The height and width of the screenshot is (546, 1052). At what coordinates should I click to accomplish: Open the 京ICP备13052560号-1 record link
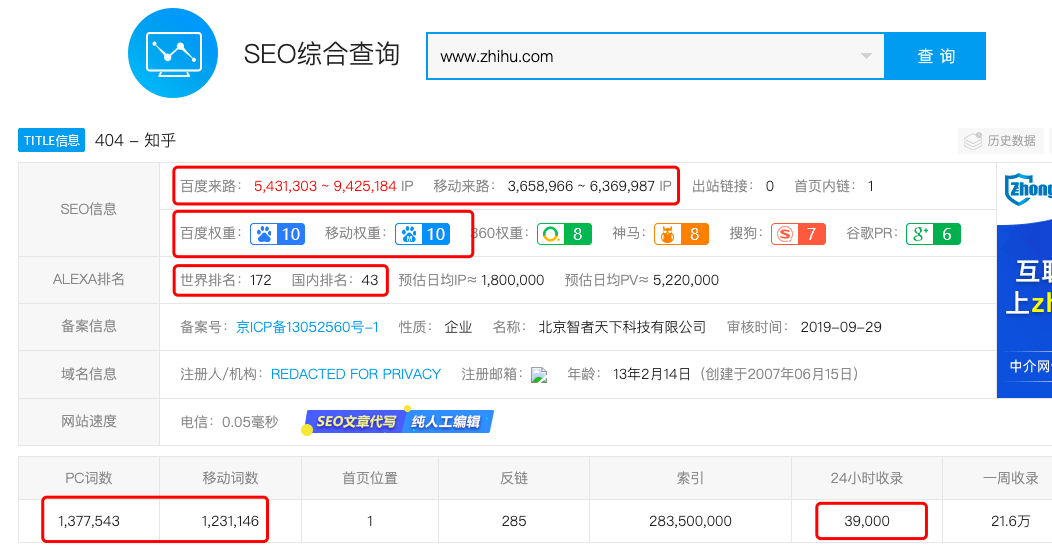coord(307,327)
